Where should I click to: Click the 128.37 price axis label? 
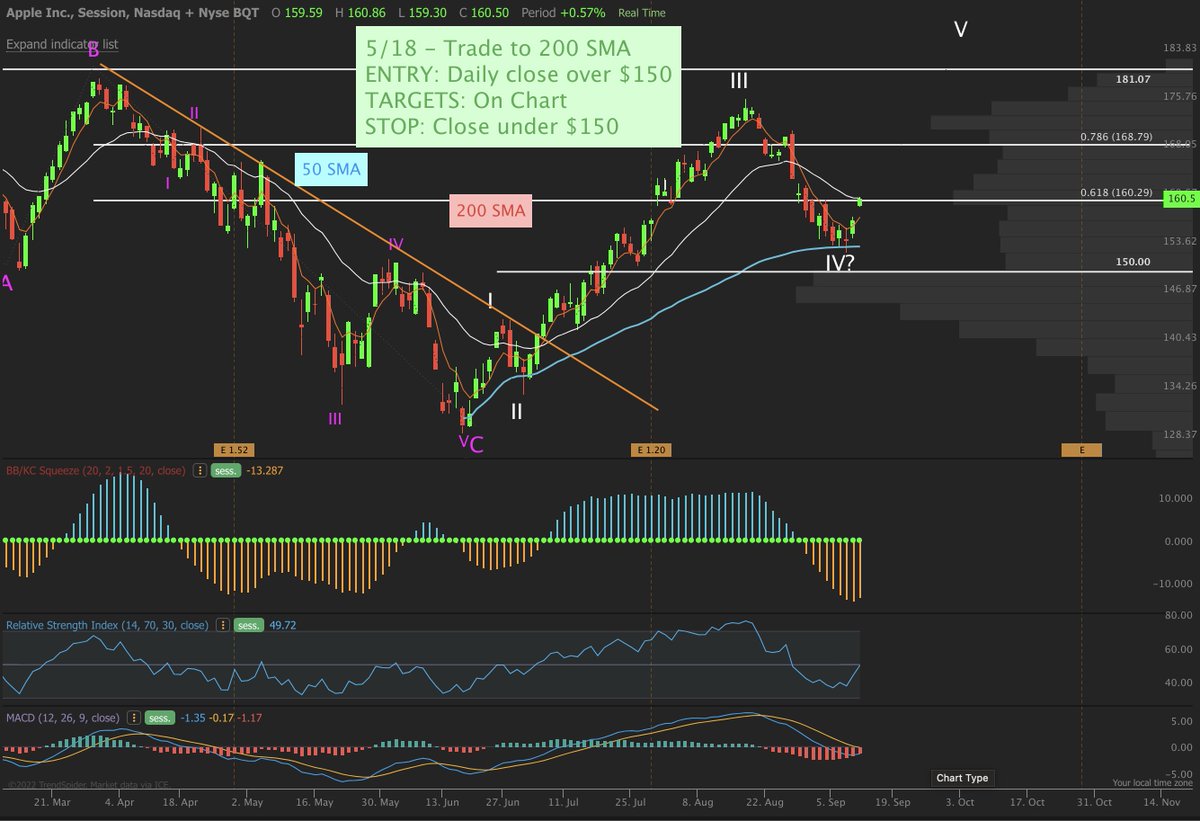coord(1180,434)
